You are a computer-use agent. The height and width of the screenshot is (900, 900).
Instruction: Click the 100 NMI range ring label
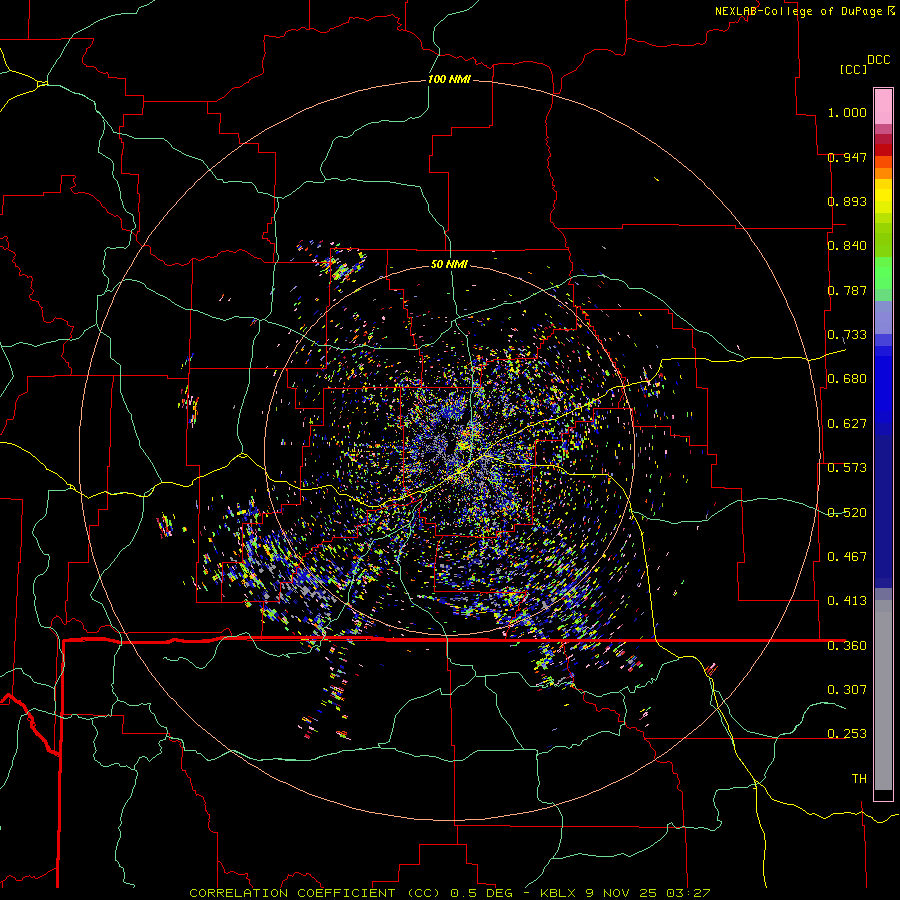449,79
